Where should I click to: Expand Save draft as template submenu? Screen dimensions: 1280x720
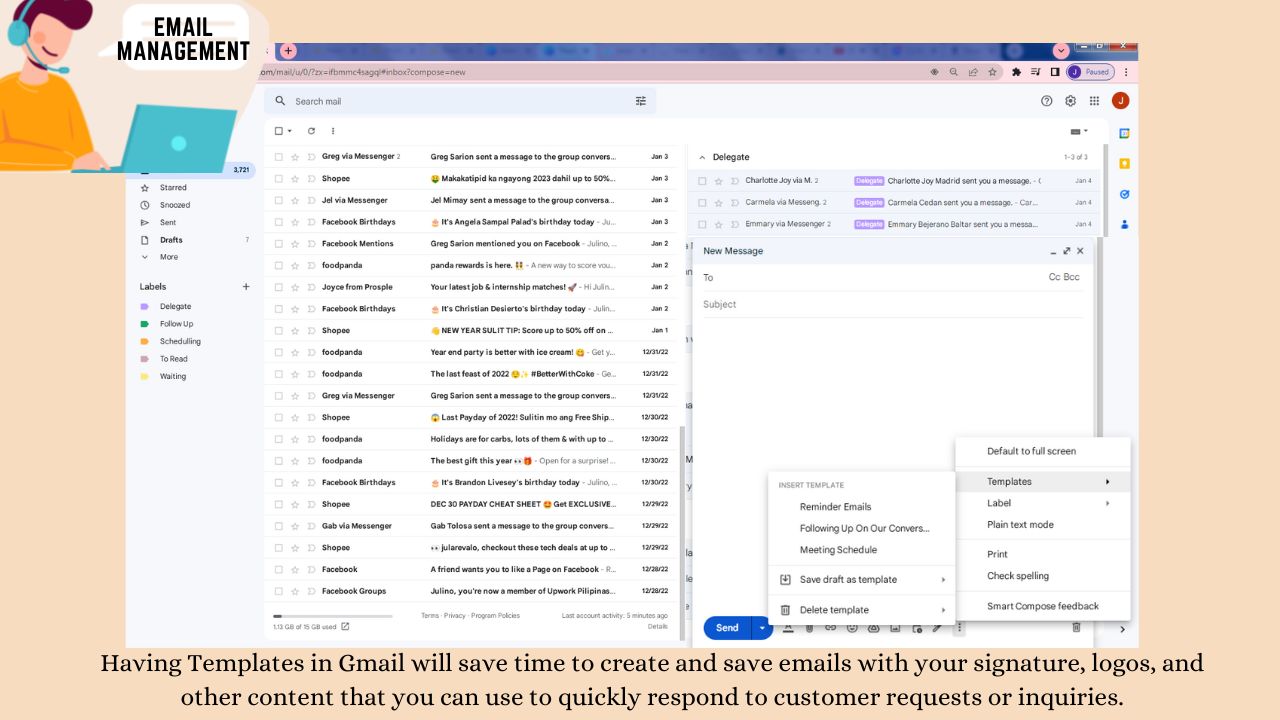(943, 580)
